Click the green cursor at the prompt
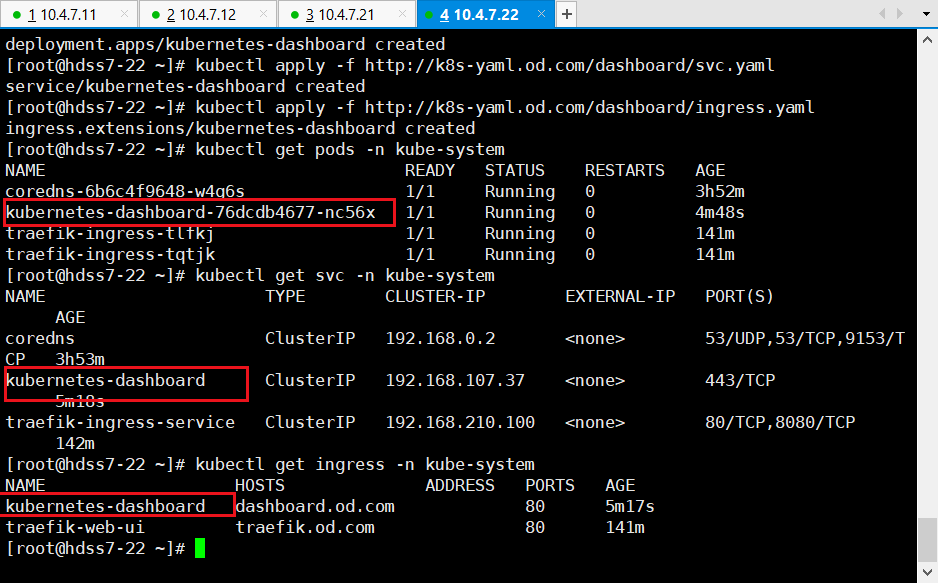The height and width of the screenshot is (583, 938). click(x=200, y=548)
